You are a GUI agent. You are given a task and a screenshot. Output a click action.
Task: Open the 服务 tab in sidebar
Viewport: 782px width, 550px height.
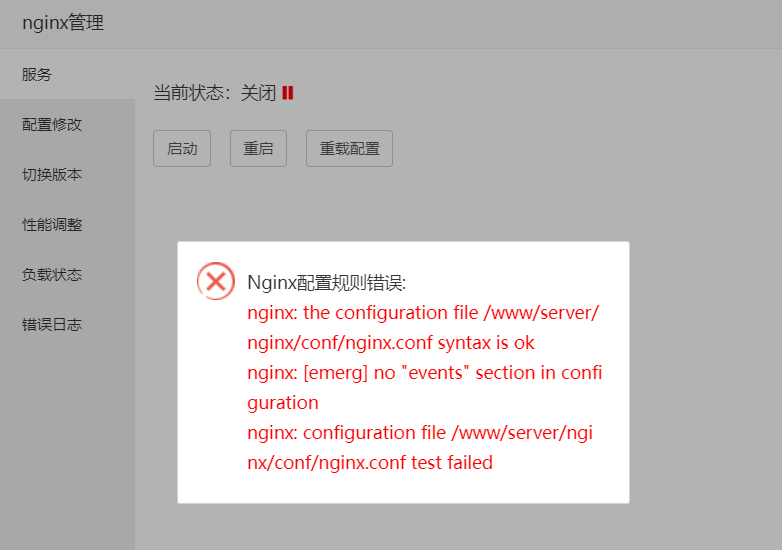click(67, 74)
